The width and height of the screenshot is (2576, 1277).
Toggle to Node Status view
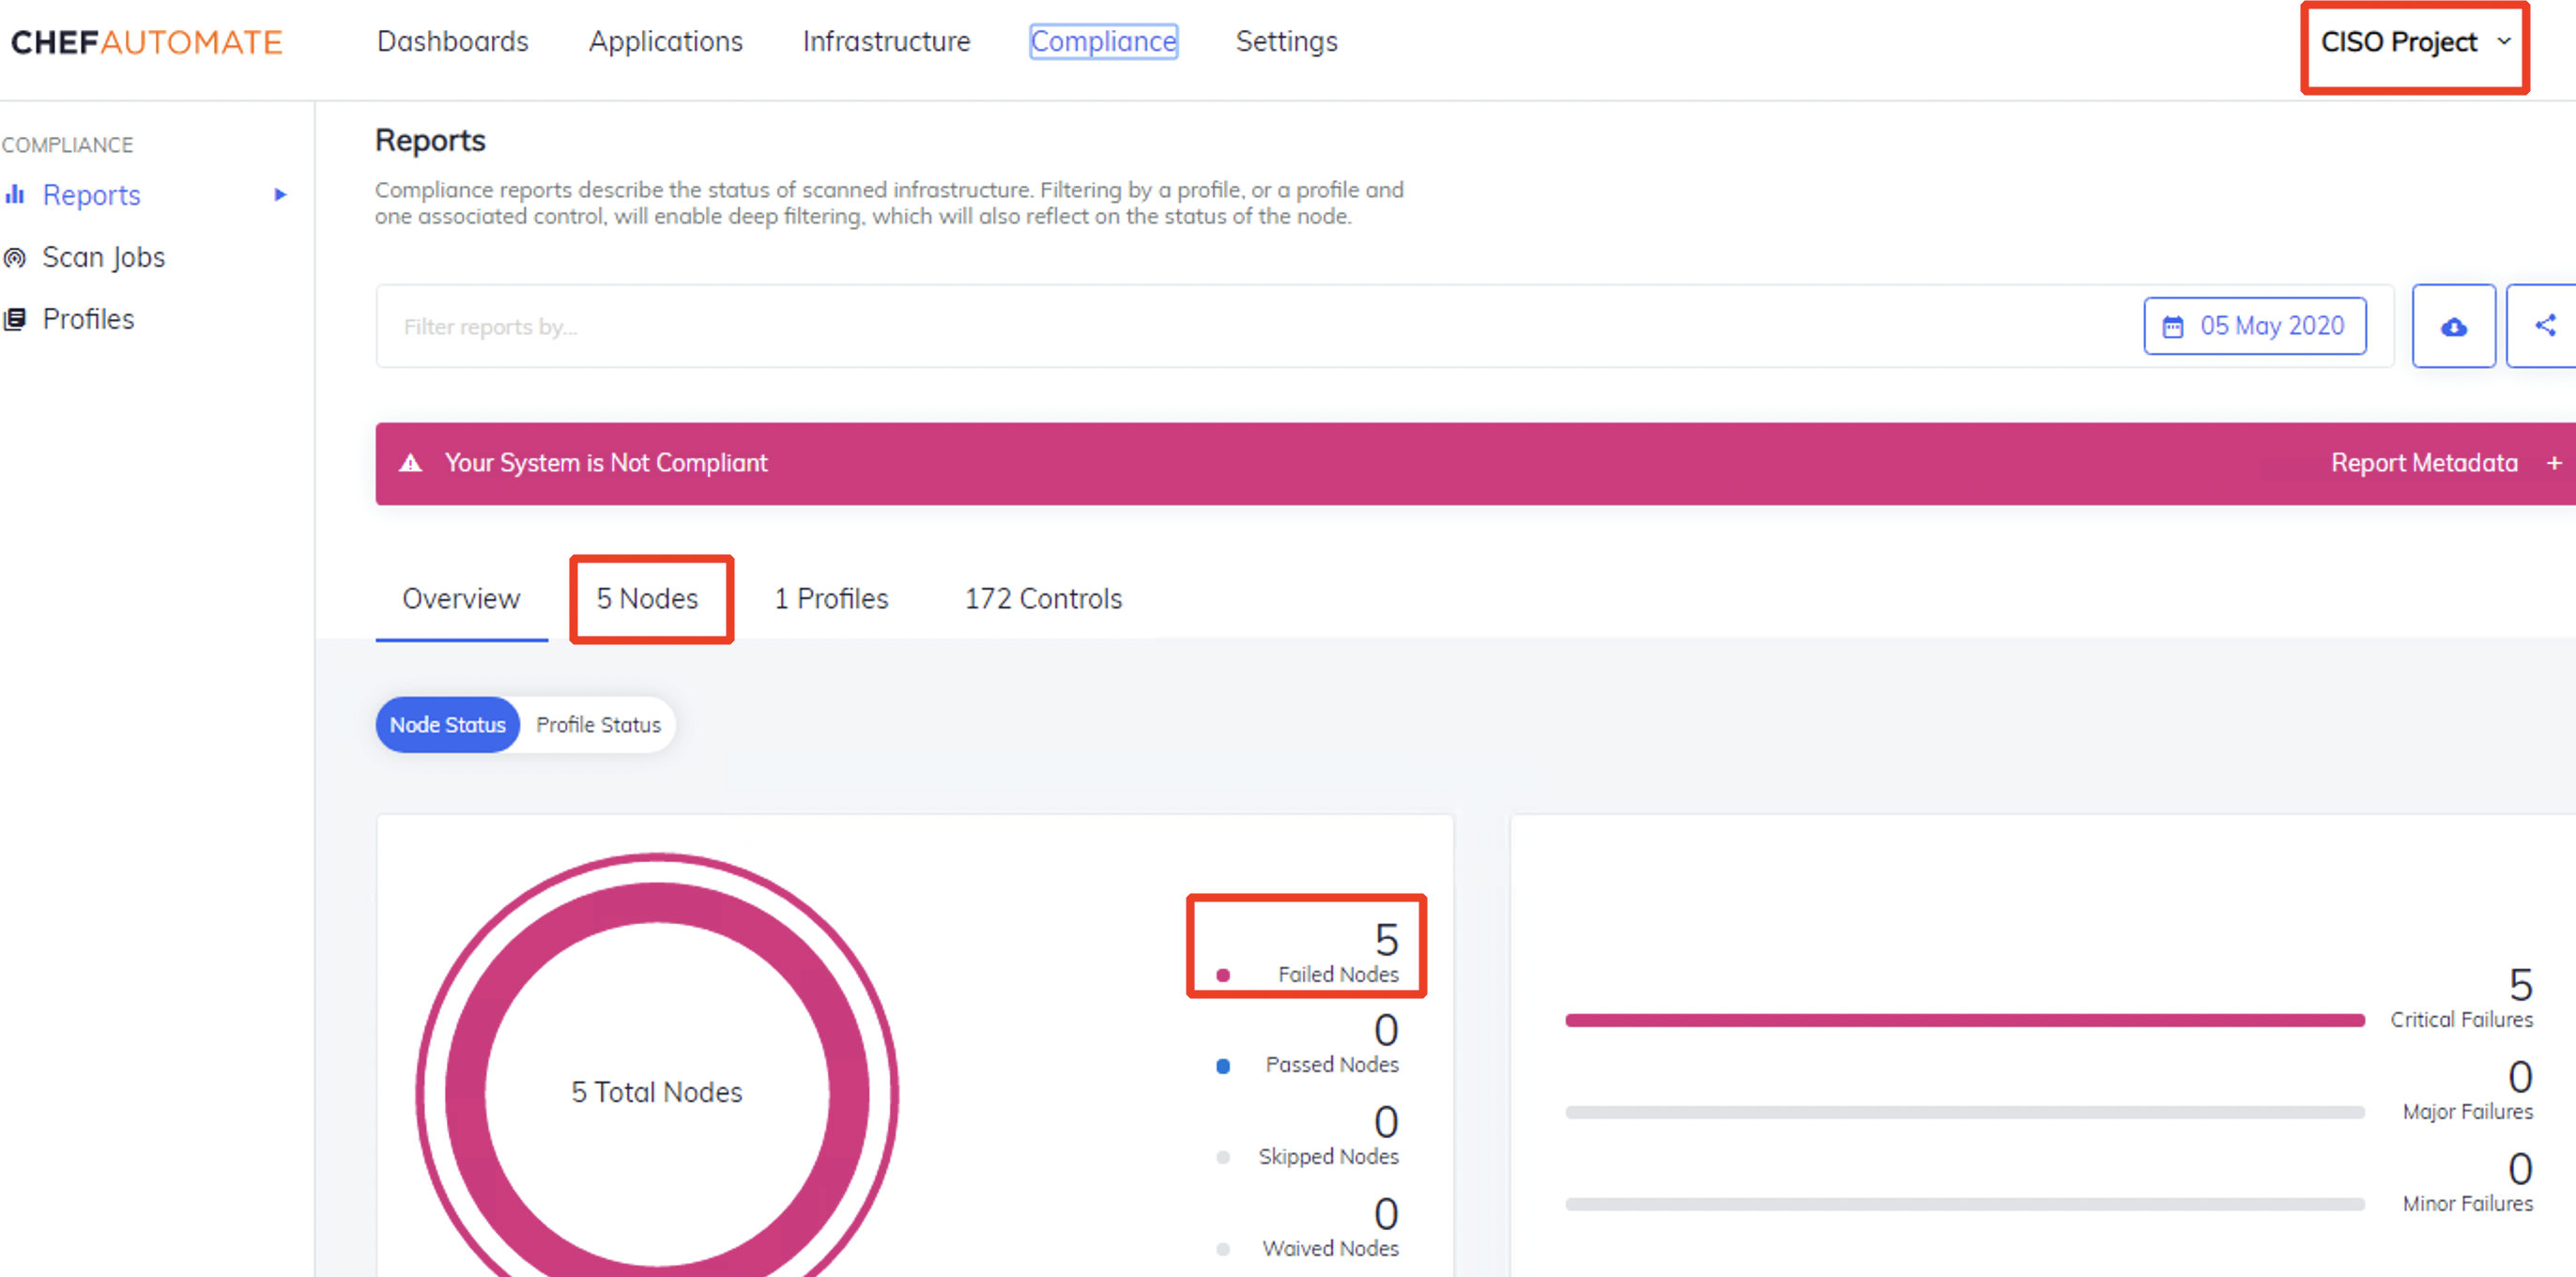point(447,725)
